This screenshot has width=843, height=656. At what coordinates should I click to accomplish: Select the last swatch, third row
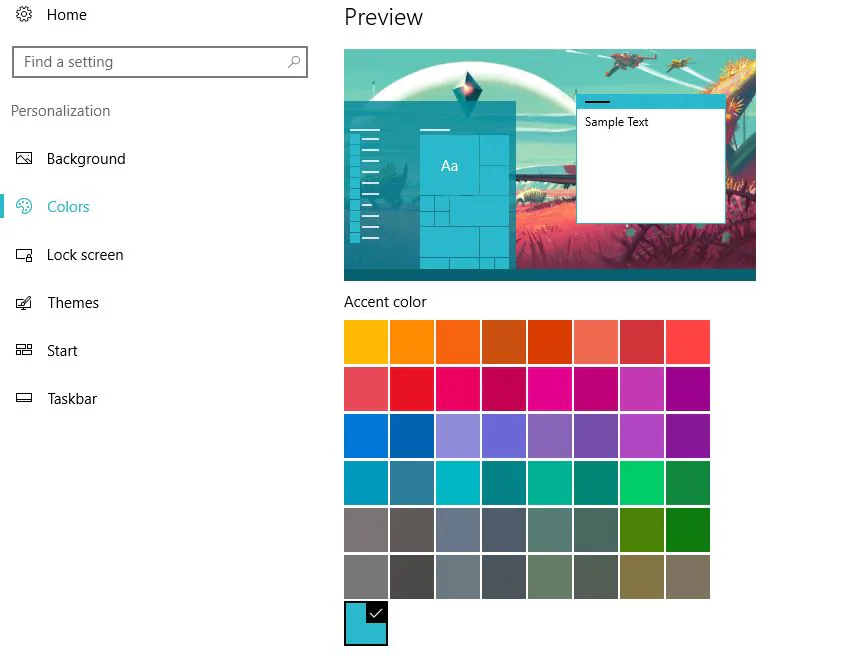point(688,436)
